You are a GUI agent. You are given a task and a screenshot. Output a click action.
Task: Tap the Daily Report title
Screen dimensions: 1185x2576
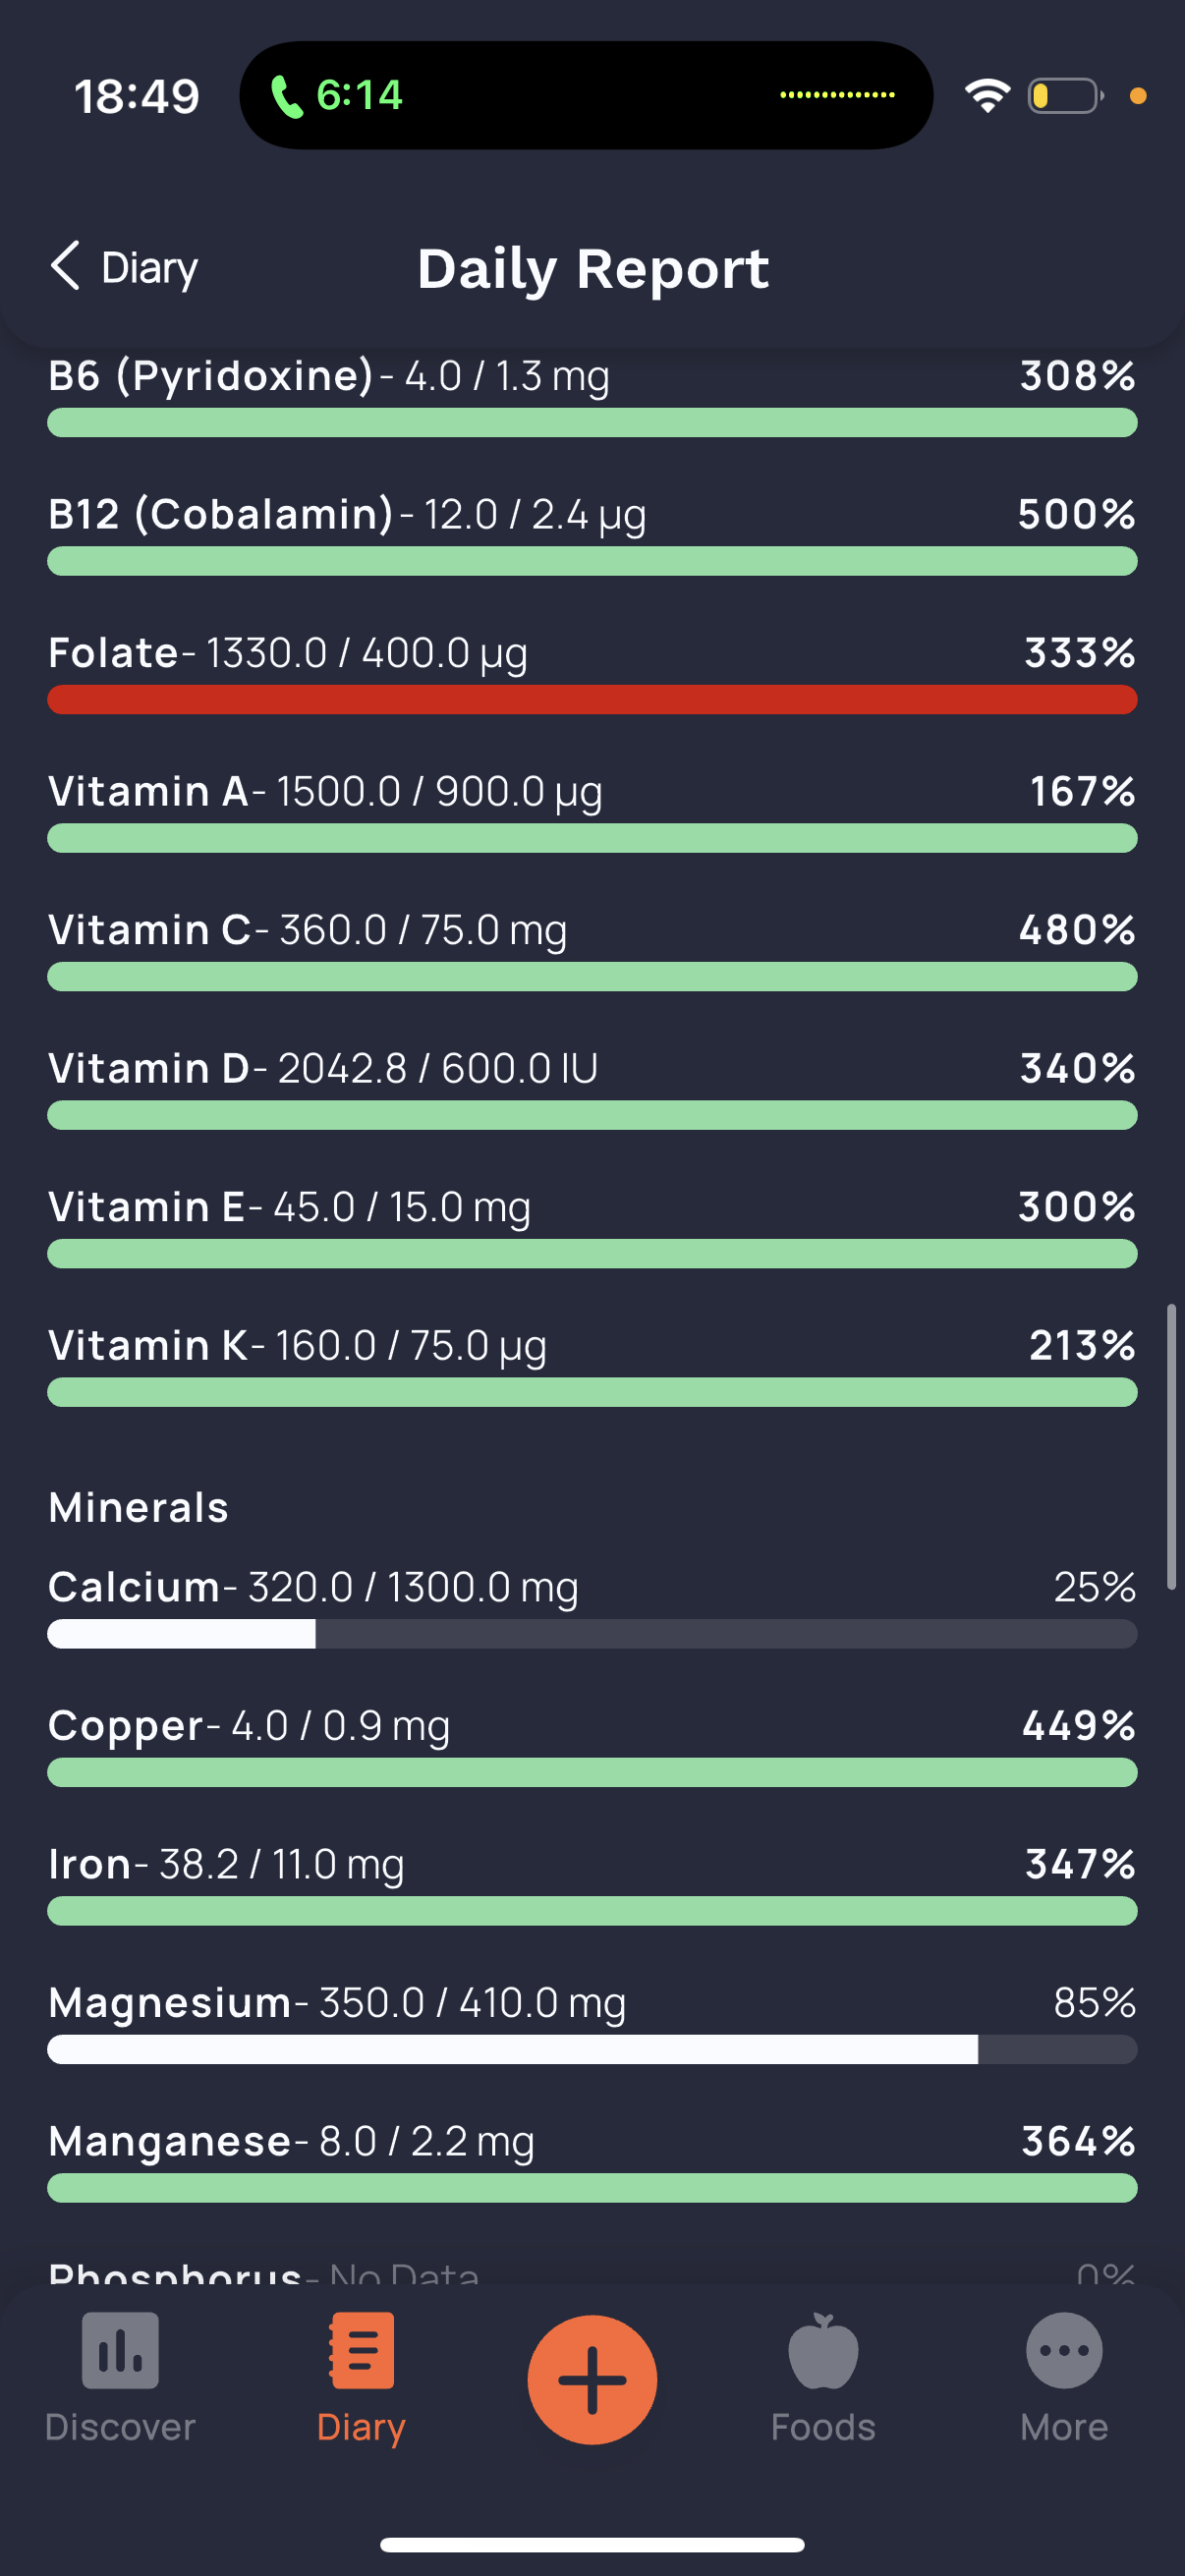tap(593, 268)
